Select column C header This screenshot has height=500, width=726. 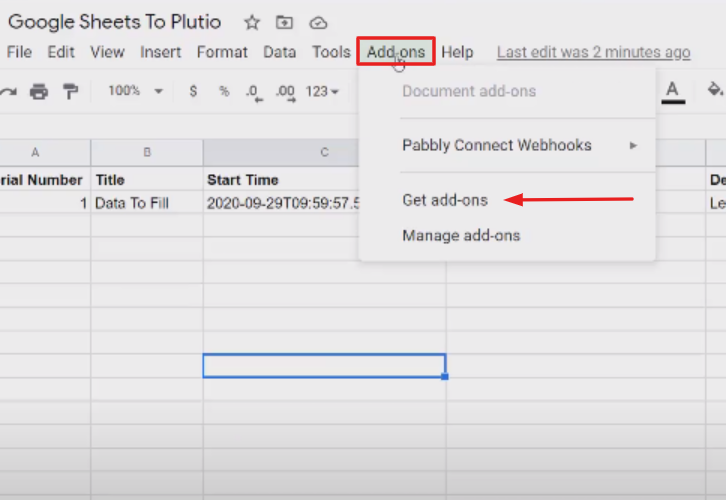[281, 152]
